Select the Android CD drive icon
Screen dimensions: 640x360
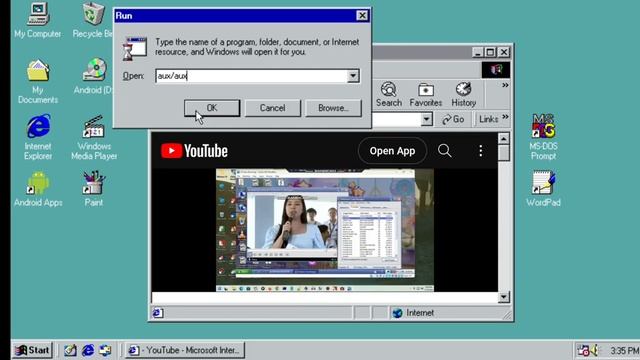pos(94,77)
